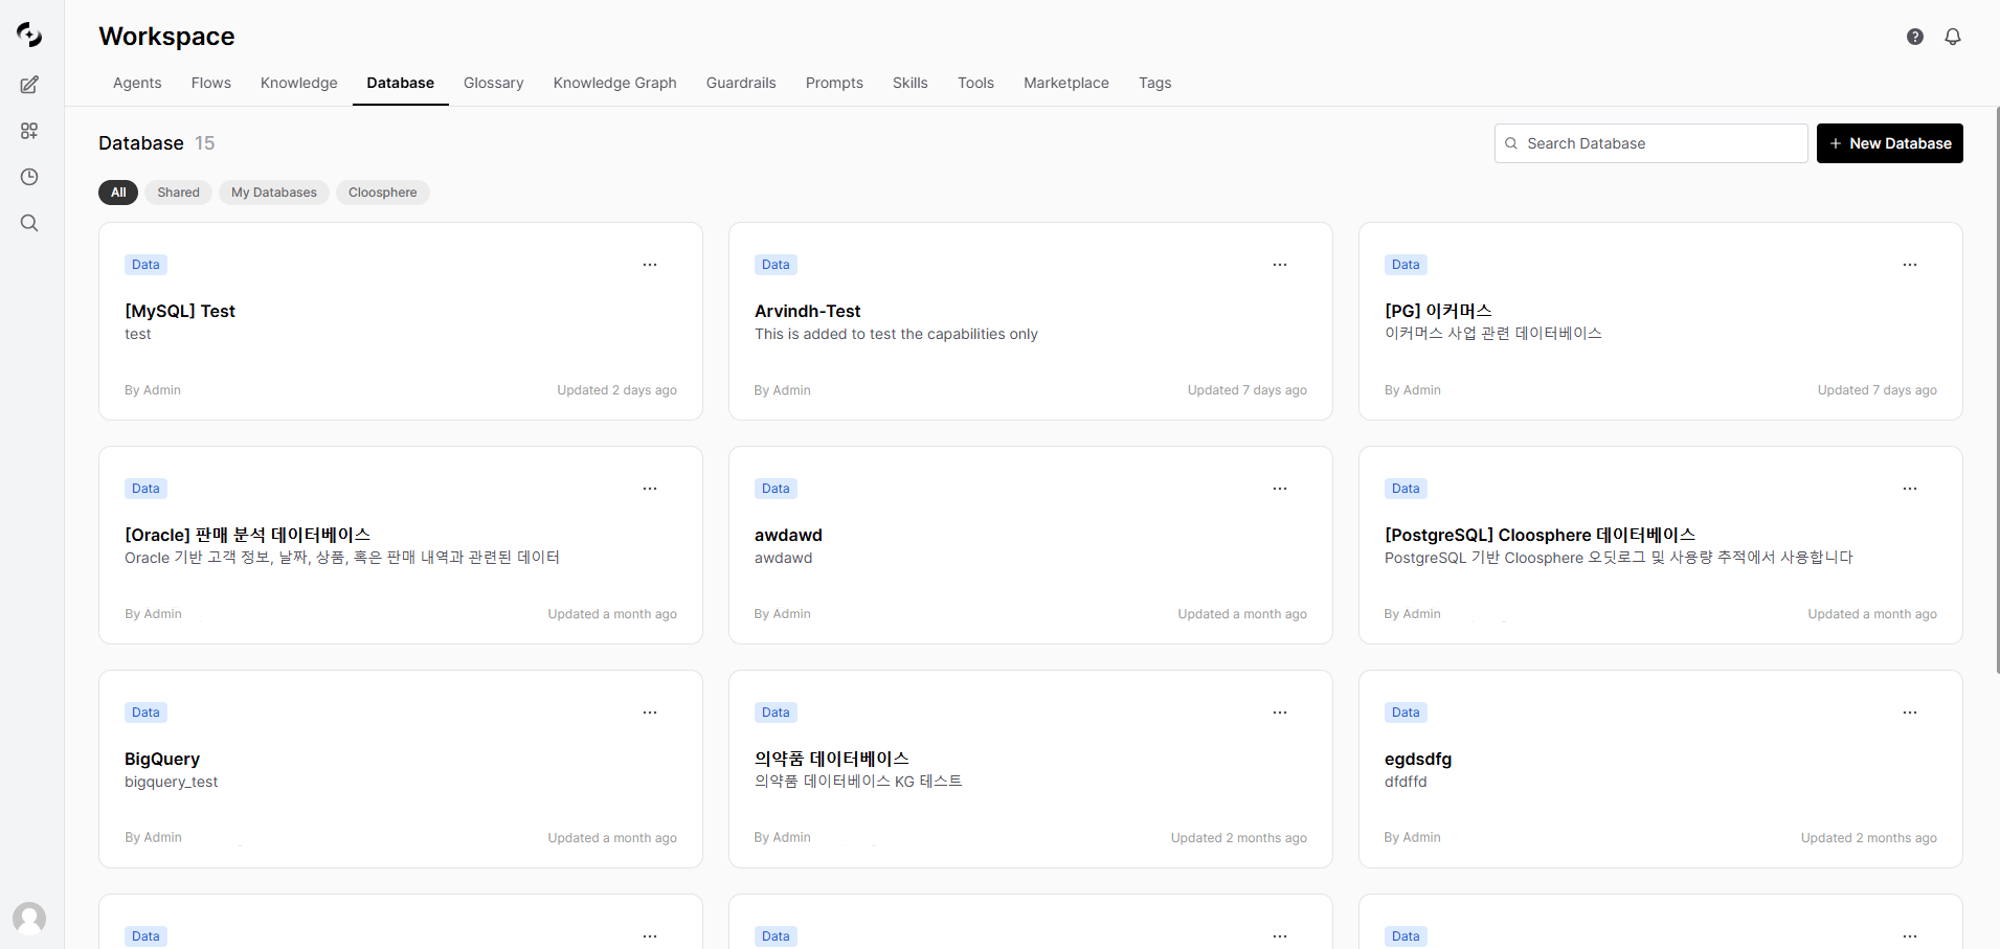
Task: Select the Cloosphere filter chip
Action: tap(383, 192)
